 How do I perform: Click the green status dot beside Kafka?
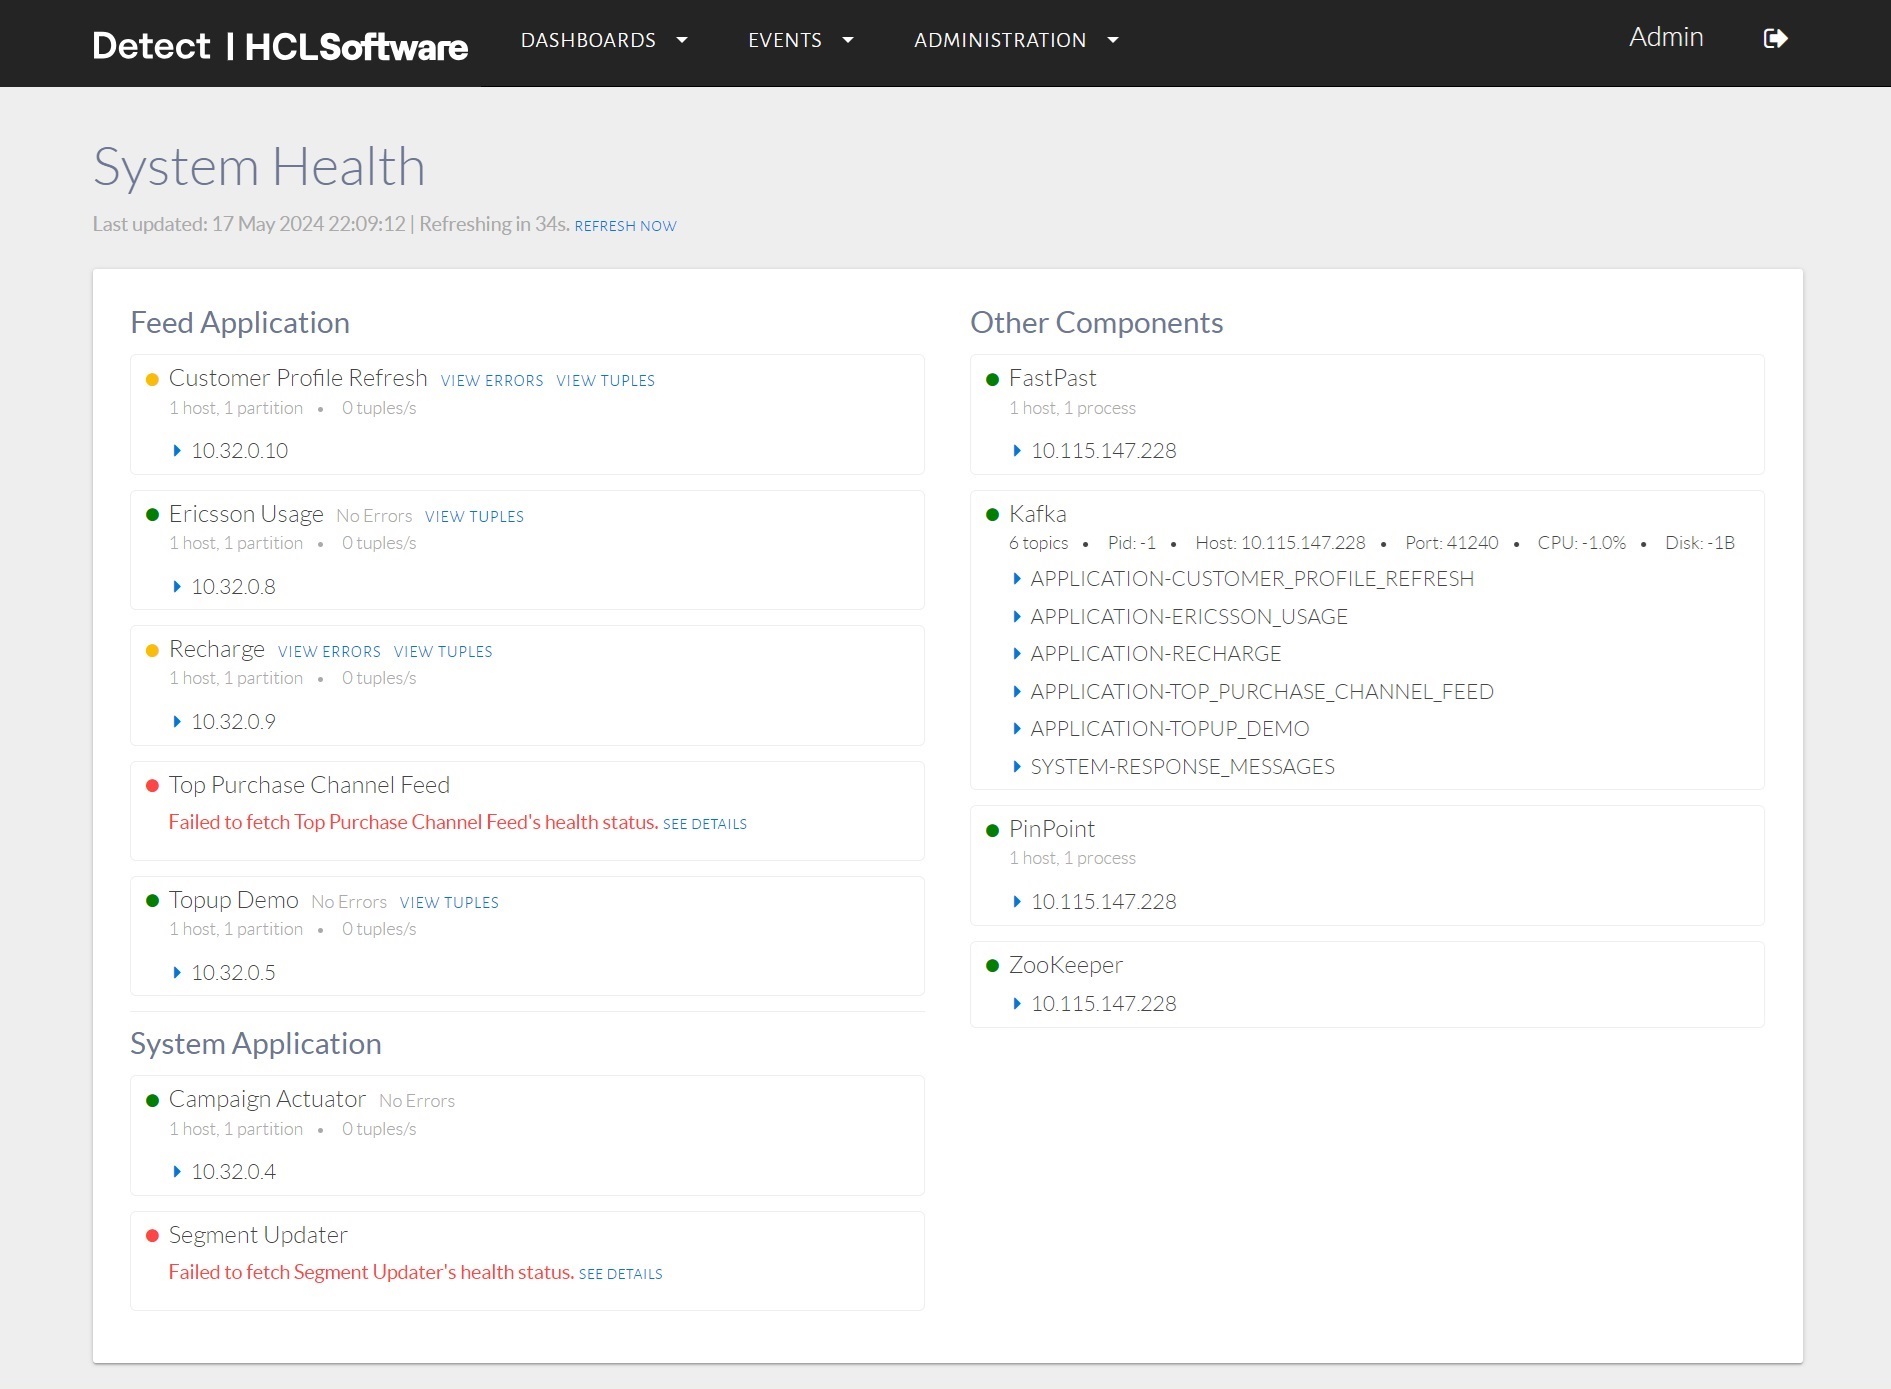point(992,515)
